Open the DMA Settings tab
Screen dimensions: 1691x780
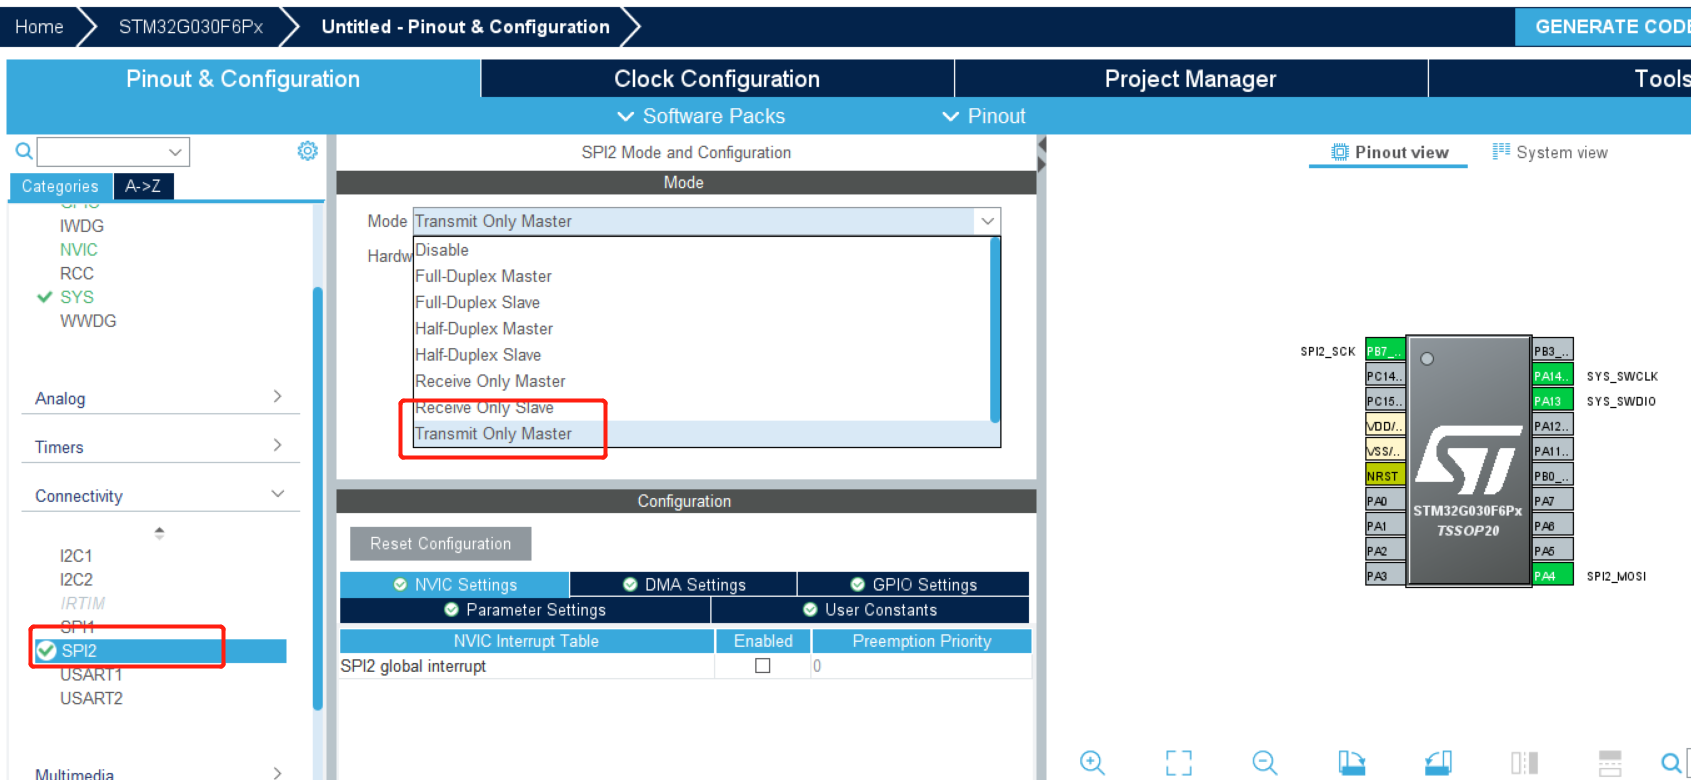684,584
